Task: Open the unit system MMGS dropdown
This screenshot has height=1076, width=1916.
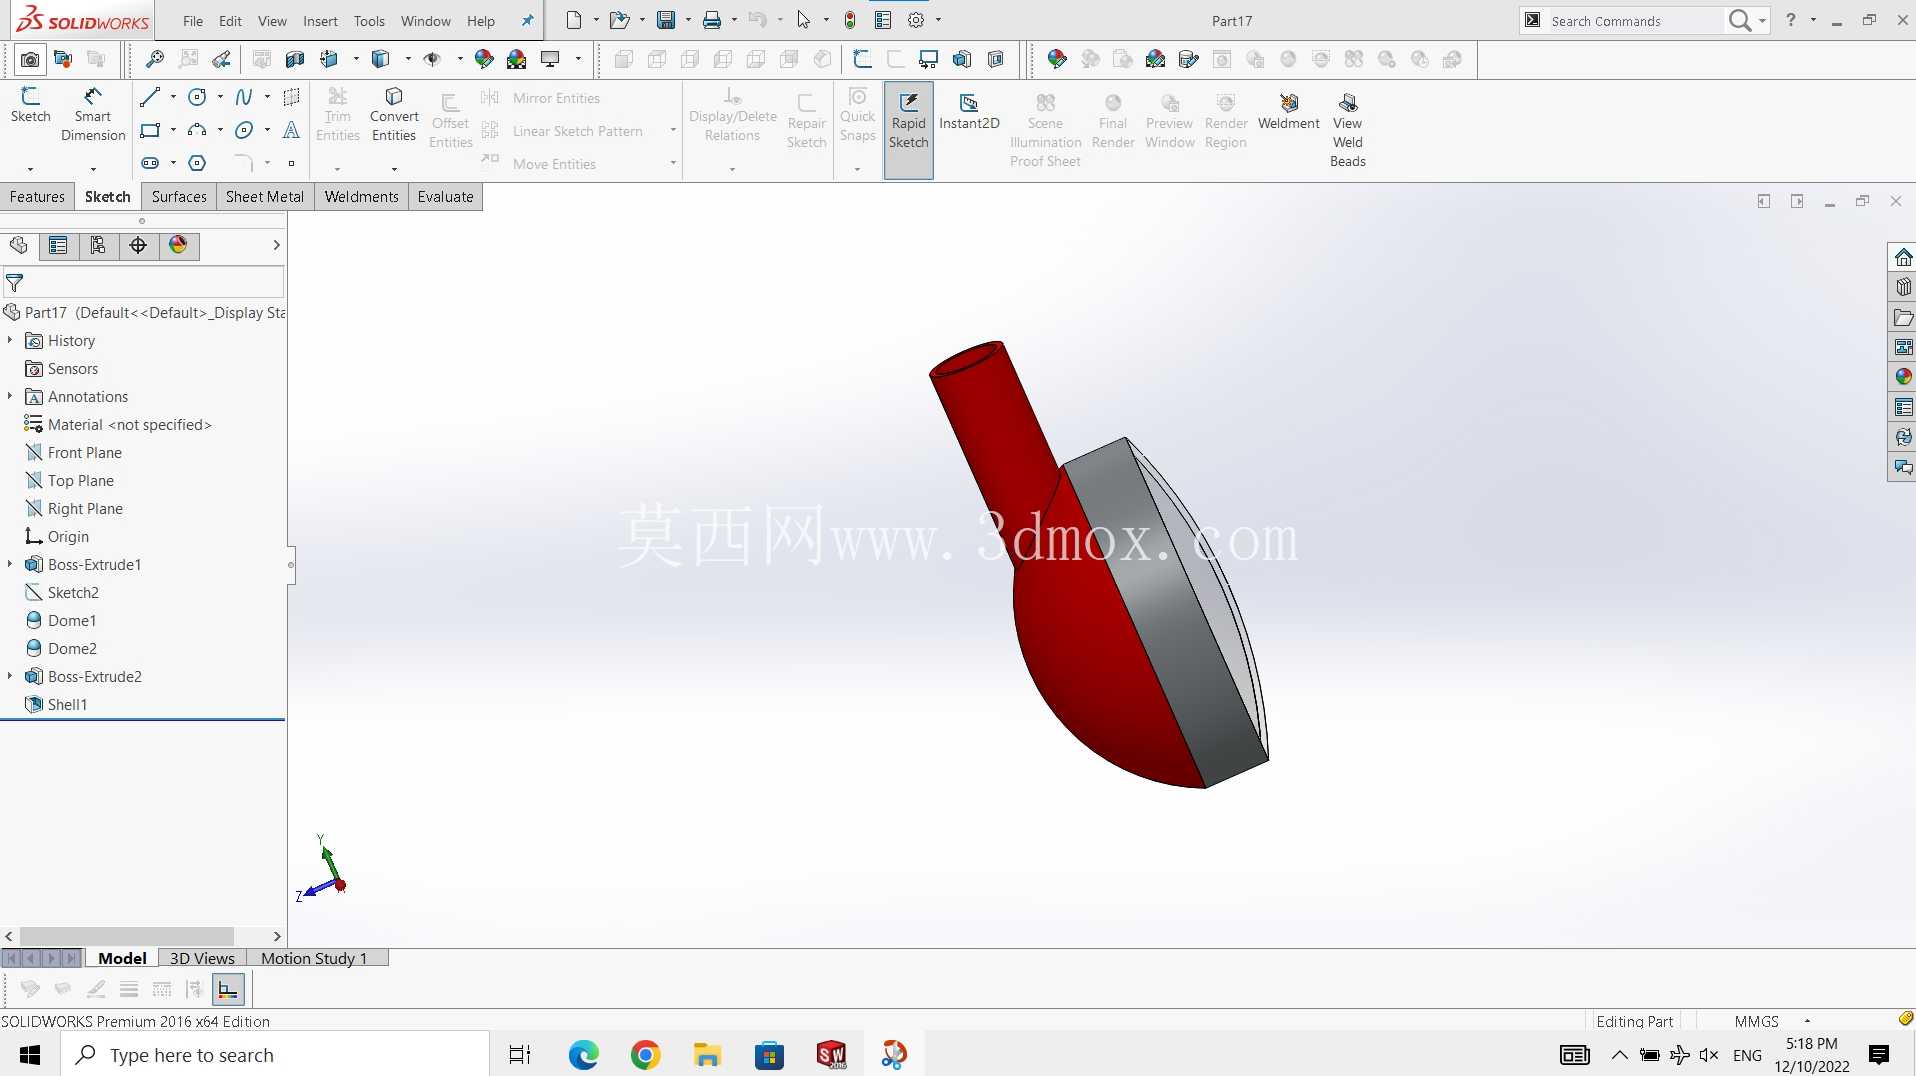Action: [1807, 1021]
